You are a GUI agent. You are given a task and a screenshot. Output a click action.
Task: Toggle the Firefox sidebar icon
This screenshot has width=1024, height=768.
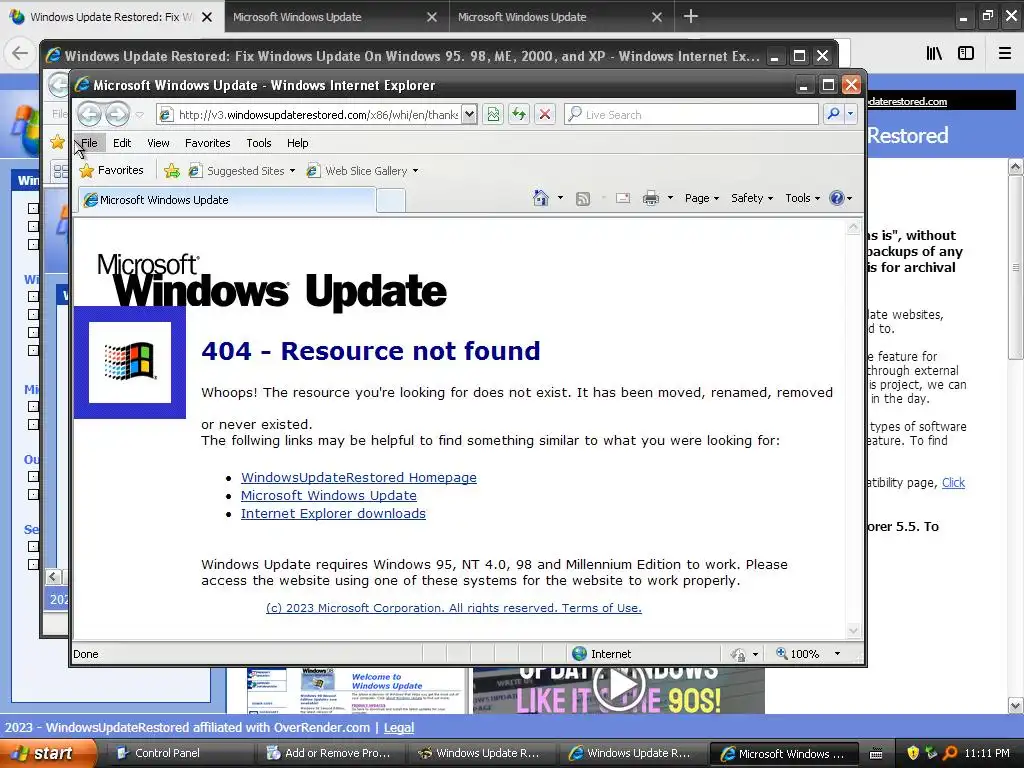coord(966,54)
